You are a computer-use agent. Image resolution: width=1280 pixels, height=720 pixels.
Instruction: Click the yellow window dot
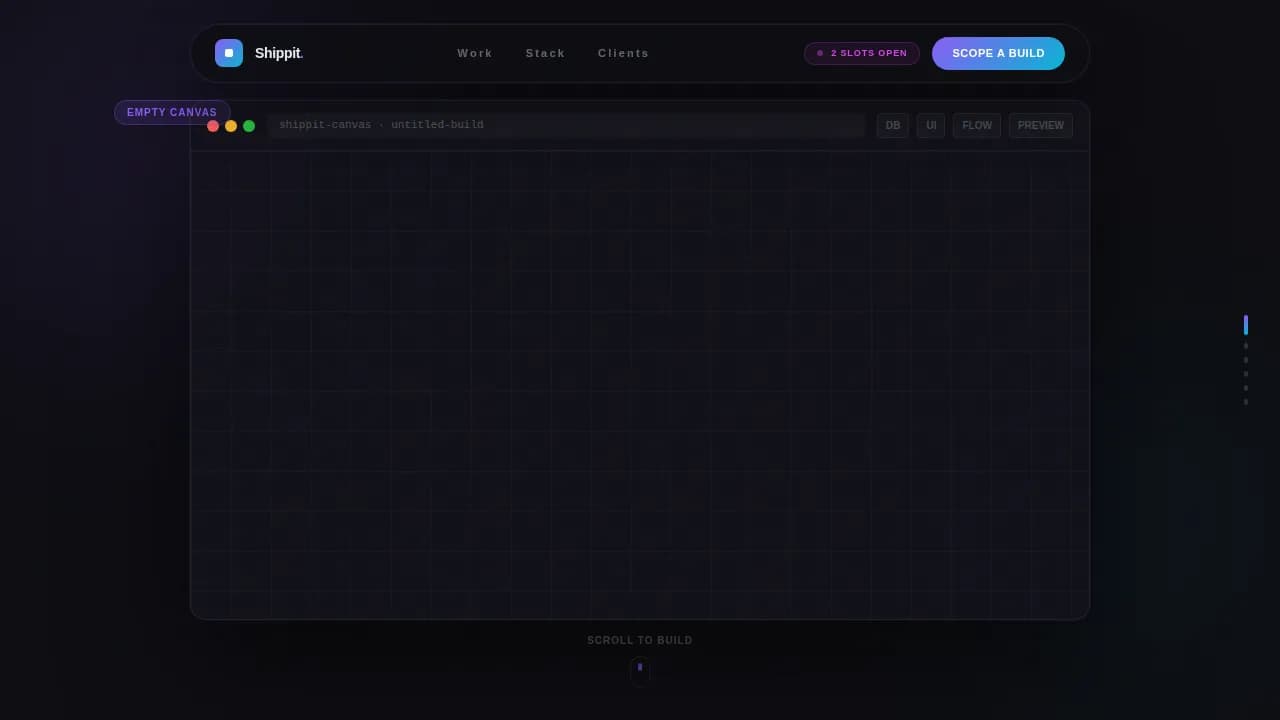[x=231, y=126]
